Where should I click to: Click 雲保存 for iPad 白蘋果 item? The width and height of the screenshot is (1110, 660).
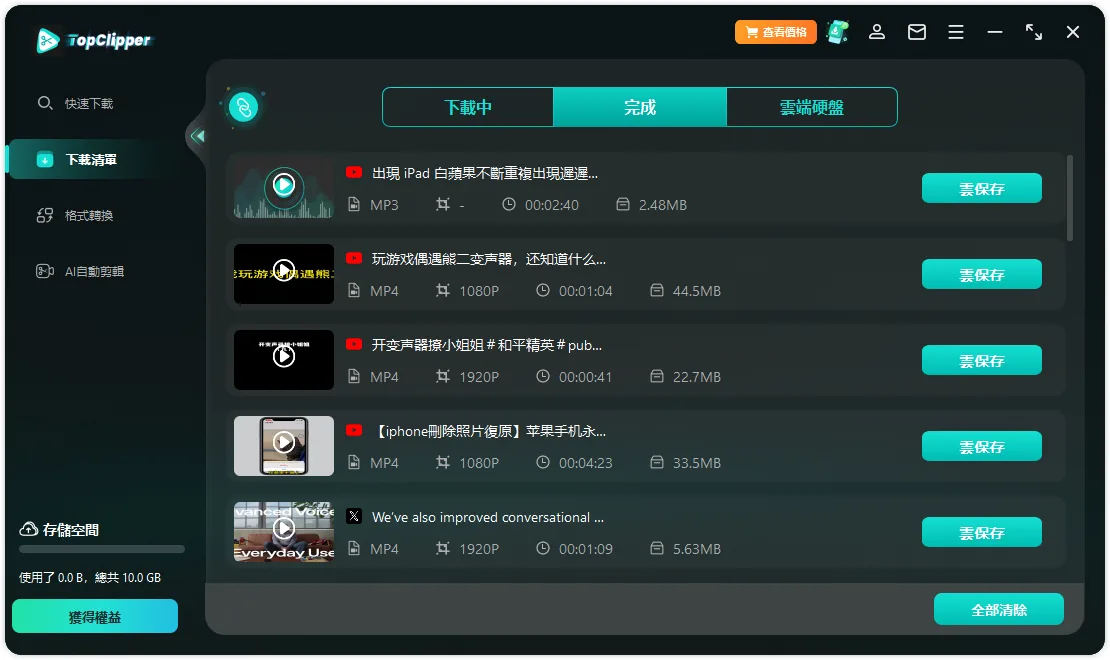point(982,188)
